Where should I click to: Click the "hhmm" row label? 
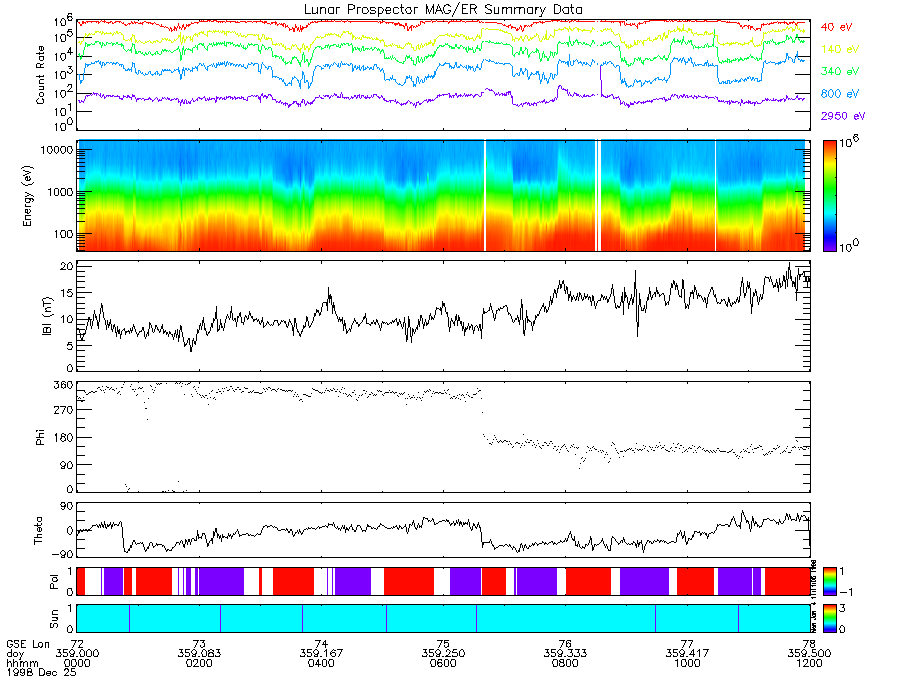pos(20,663)
